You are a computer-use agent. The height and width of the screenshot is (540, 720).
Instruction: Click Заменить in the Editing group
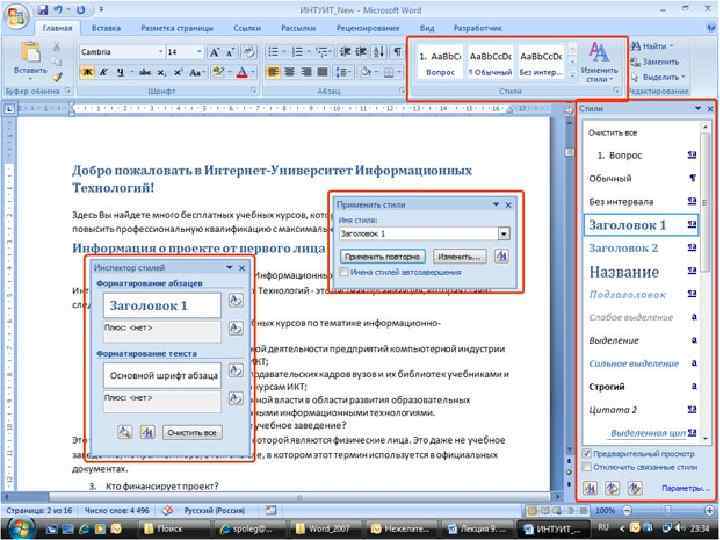pos(655,62)
